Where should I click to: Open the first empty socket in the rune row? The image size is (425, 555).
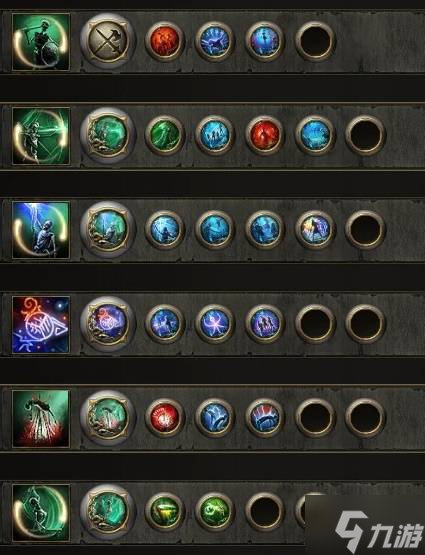click(315, 323)
